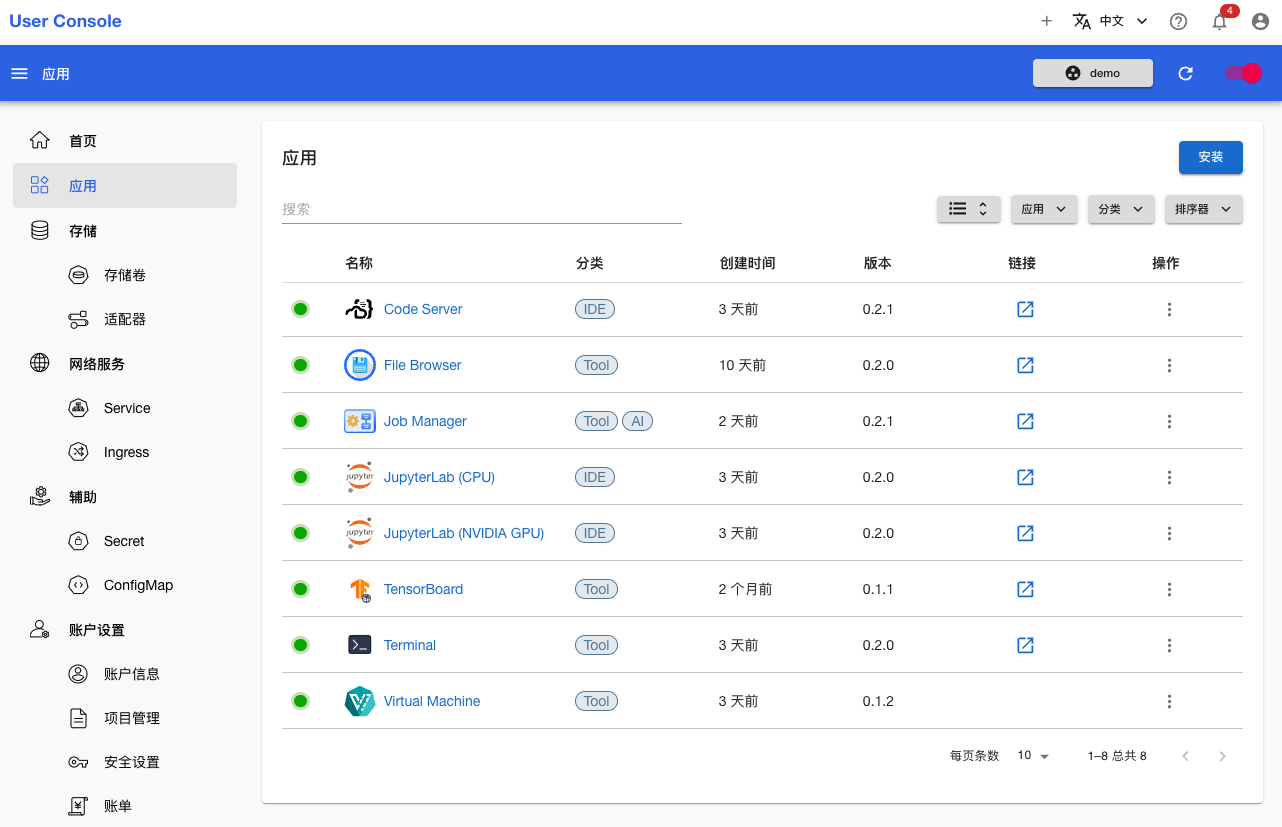Click the AI tag on Job Manager
The height and width of the screenshot is (827, 1282).
[637, 421]
